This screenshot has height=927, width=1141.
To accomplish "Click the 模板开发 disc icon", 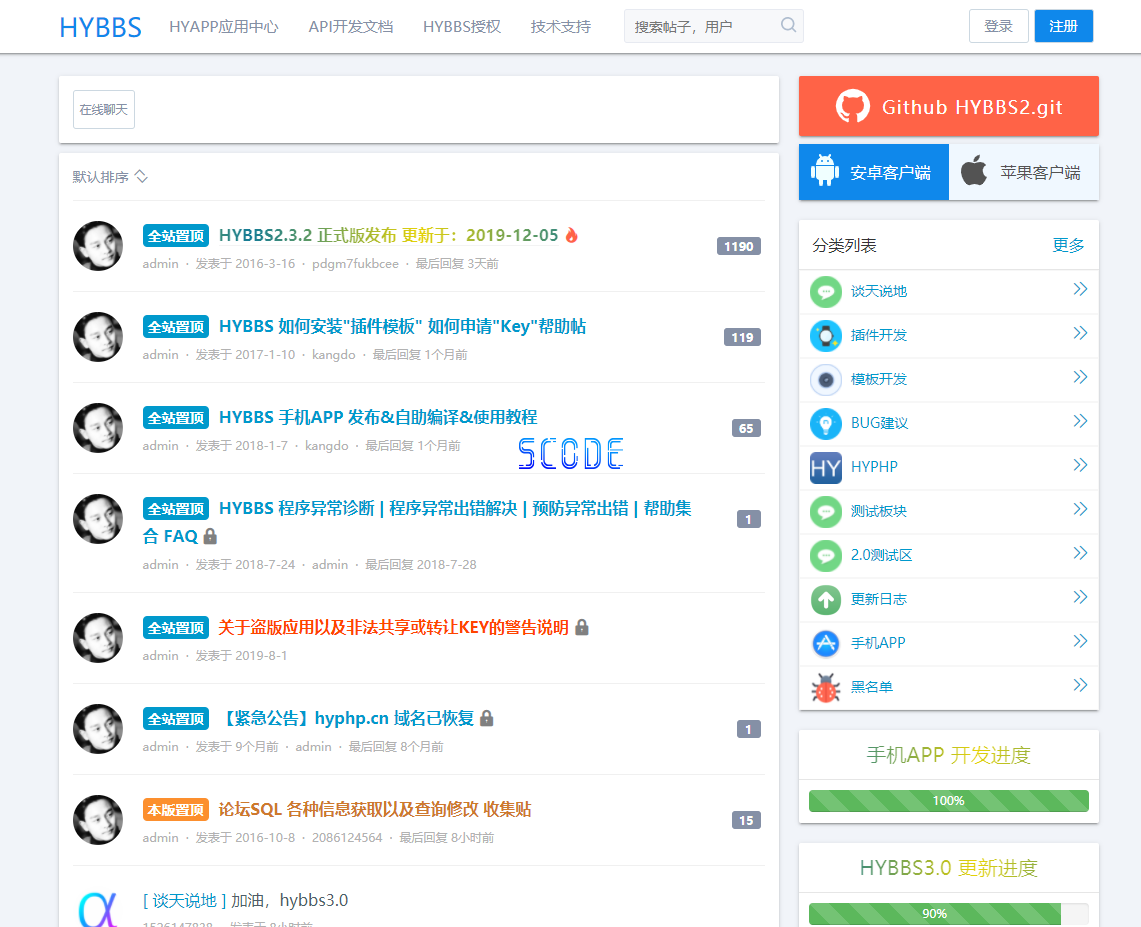I will pos(826,380).
